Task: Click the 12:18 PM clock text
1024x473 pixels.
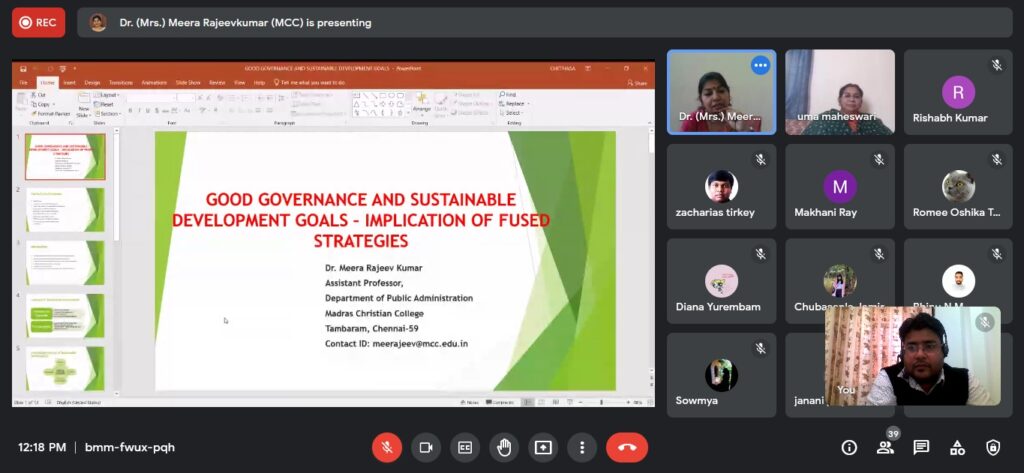Action: pyautogui.click(x=42, y=448)
